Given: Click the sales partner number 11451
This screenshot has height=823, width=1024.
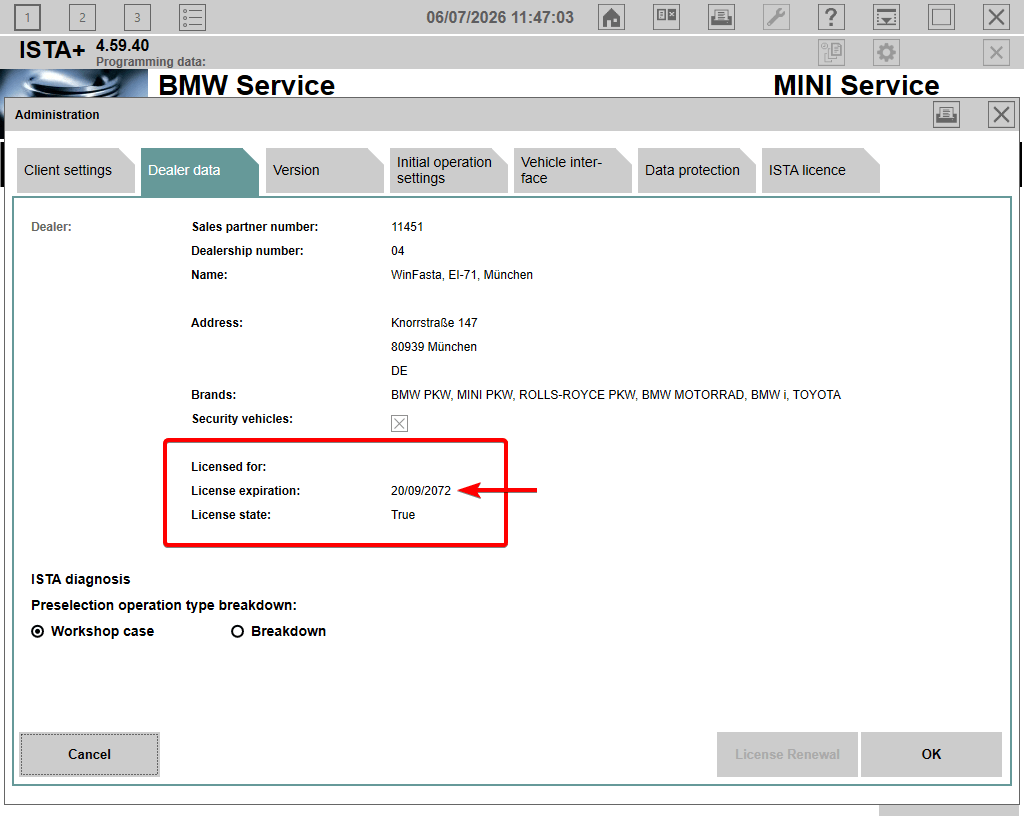Looking at the screenshot, I should point(407,227).
